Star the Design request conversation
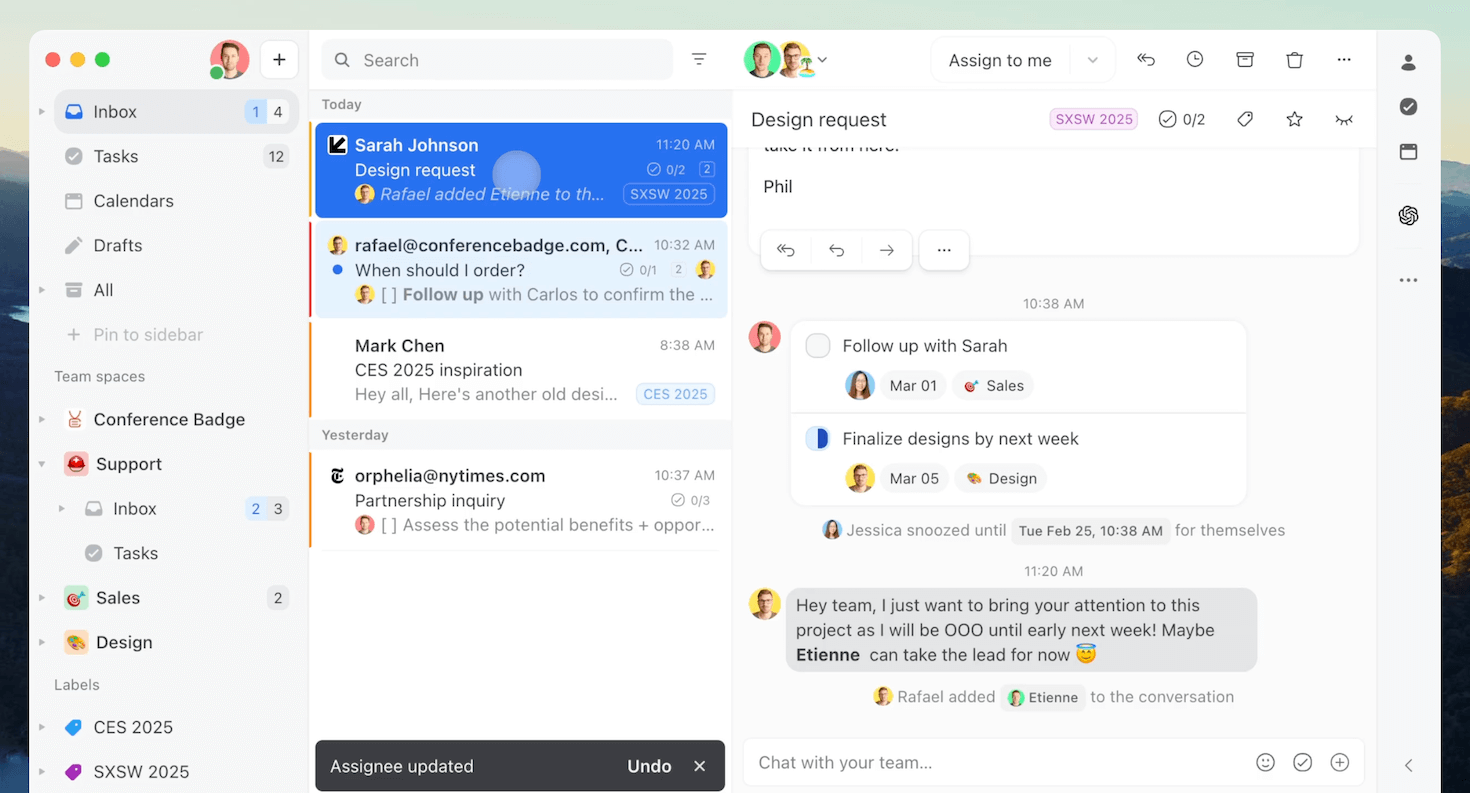 point(1294,120)
